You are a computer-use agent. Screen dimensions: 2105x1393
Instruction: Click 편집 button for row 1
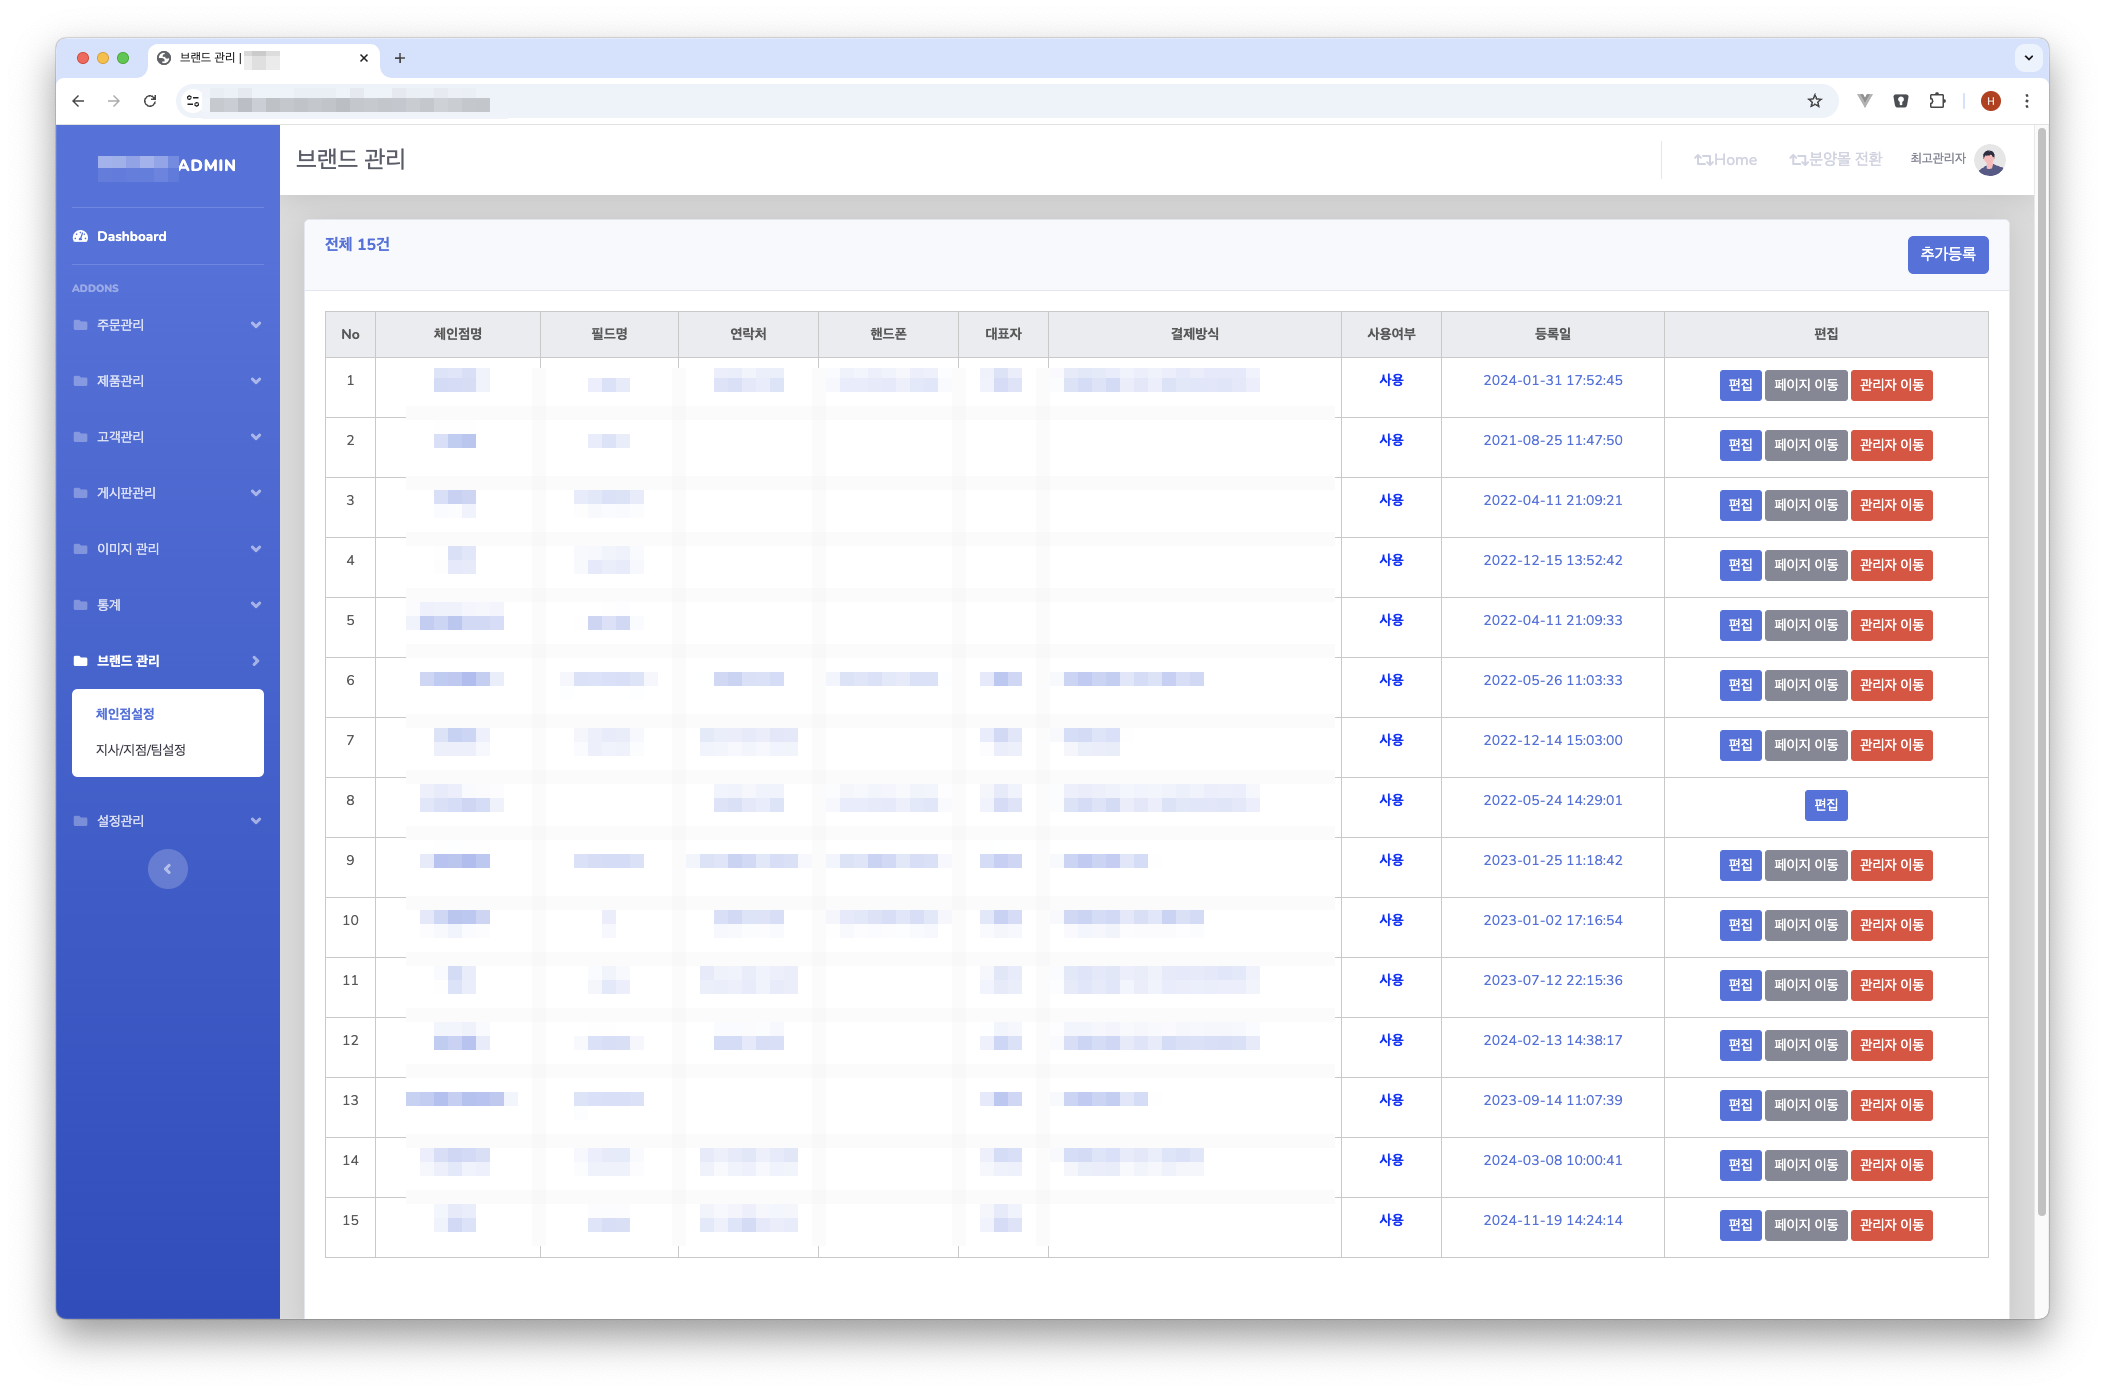[1740, 385]
